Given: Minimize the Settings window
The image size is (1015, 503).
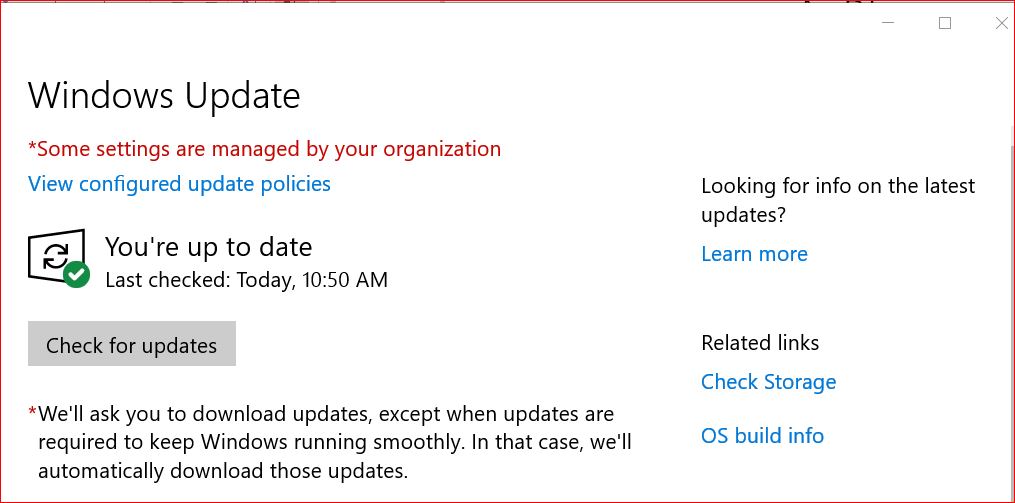Looking at the screenshot, I should click(x=888, y=24).
